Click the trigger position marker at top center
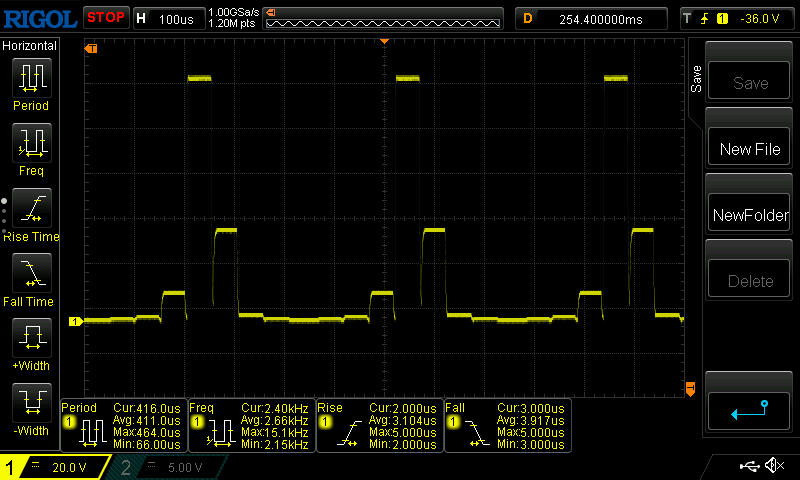The width and height of the screenshot is (800, 480). tap(385, 41)
